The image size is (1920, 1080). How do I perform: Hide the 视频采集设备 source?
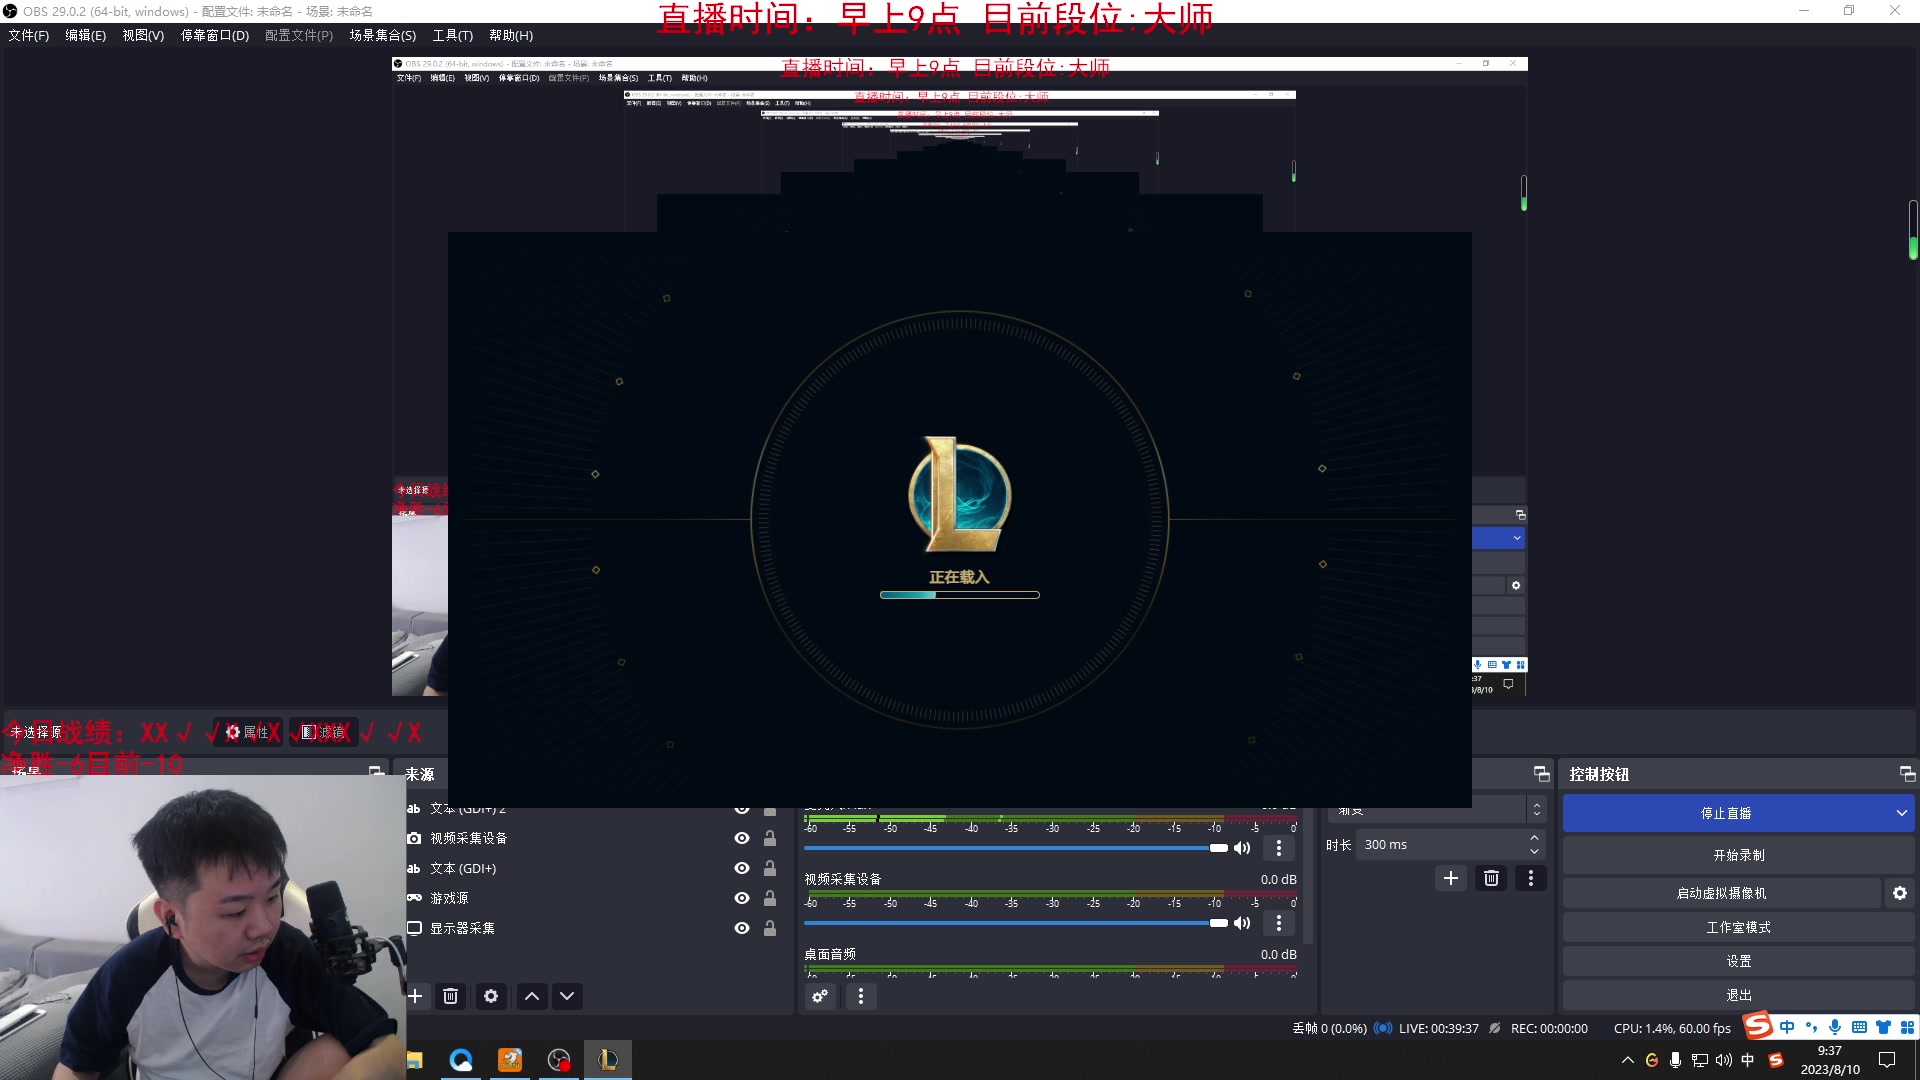click(x=742, y=838)
